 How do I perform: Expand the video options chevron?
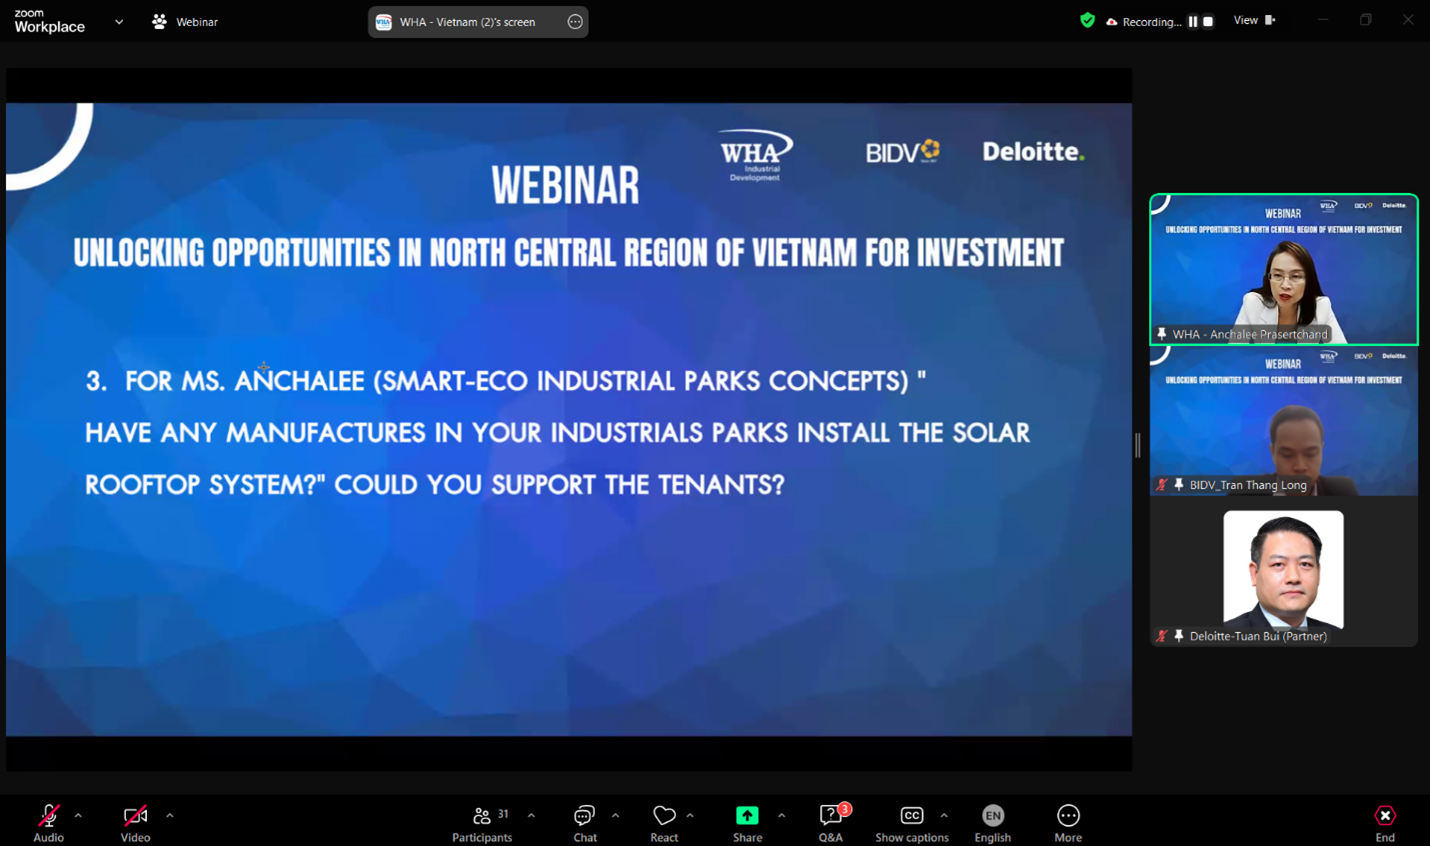pos(170,816)
